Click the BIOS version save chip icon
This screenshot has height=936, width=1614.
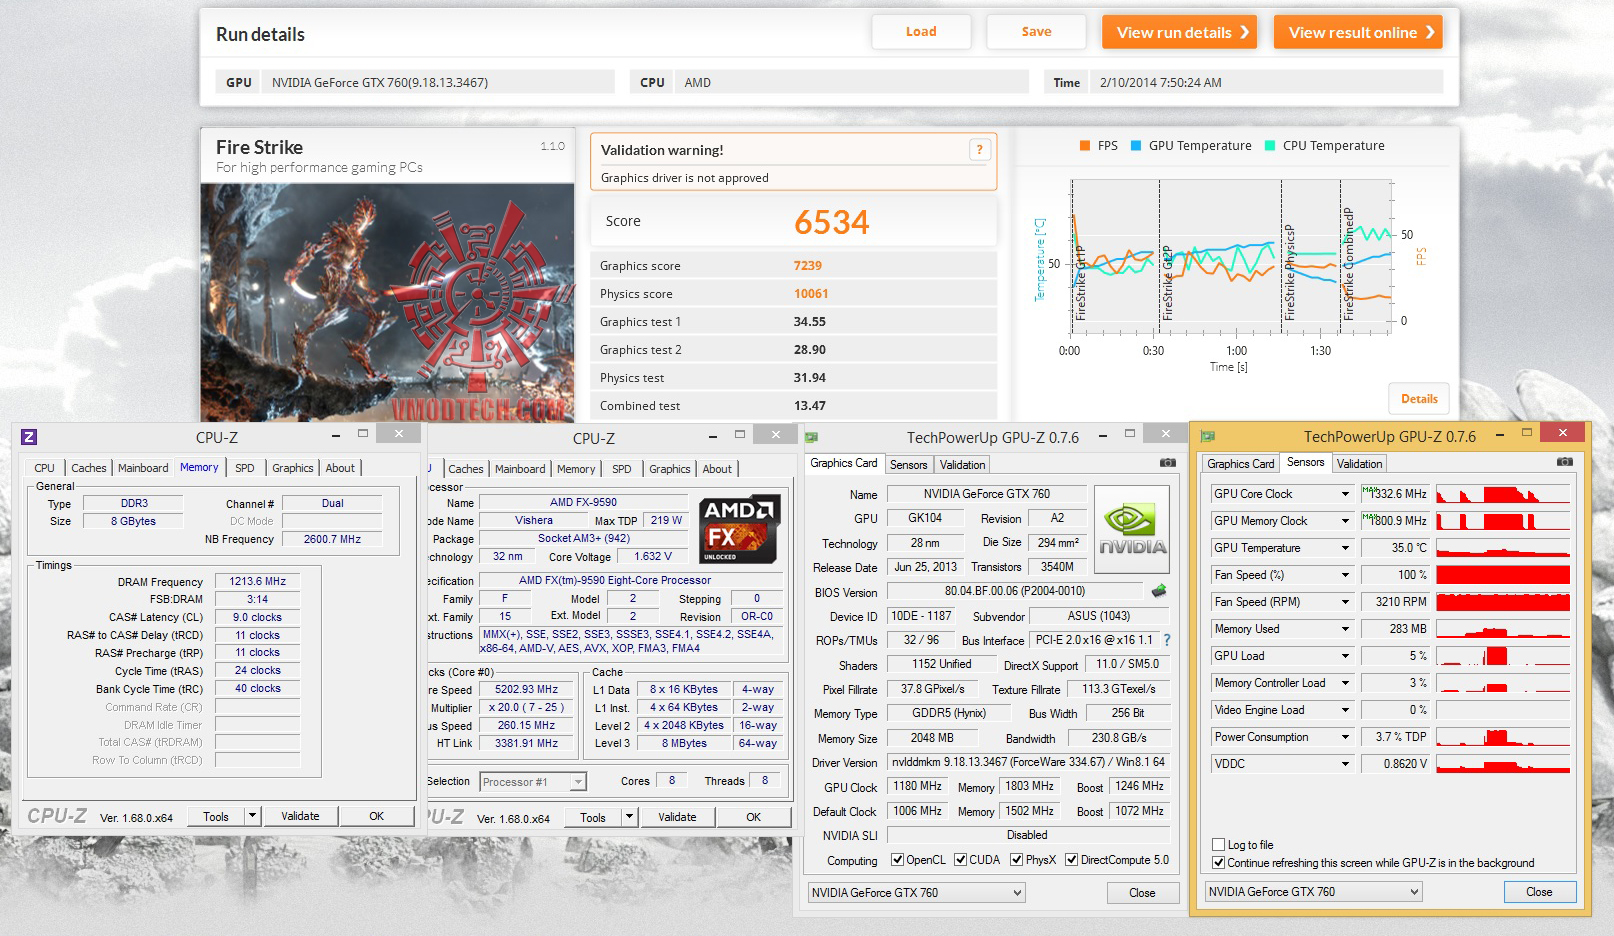[x=1159, y=591]
